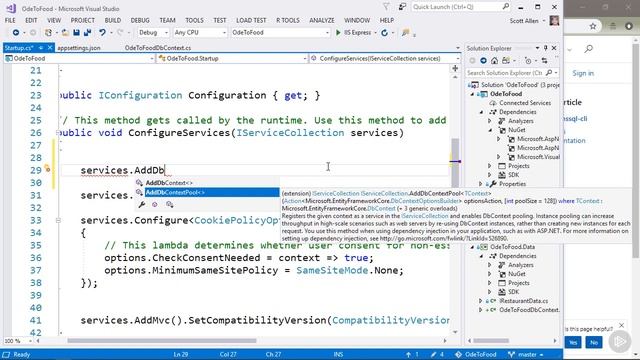Click the vertical editor scrollbar thumb
The width and height of the screenshot is (640, 360).
click(x=455, y=163)
